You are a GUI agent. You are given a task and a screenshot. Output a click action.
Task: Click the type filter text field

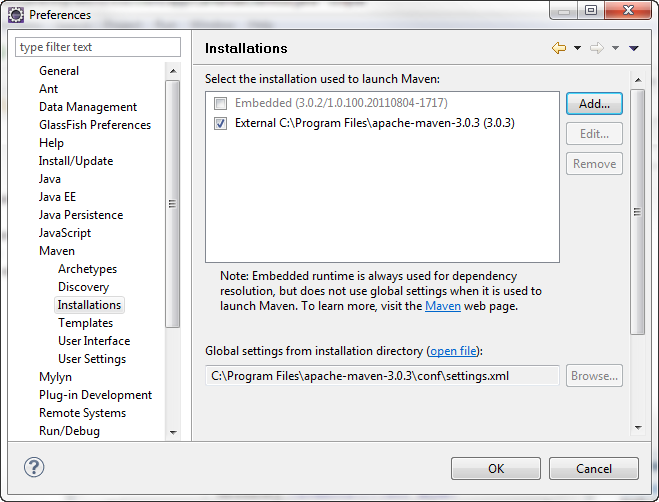98,47
